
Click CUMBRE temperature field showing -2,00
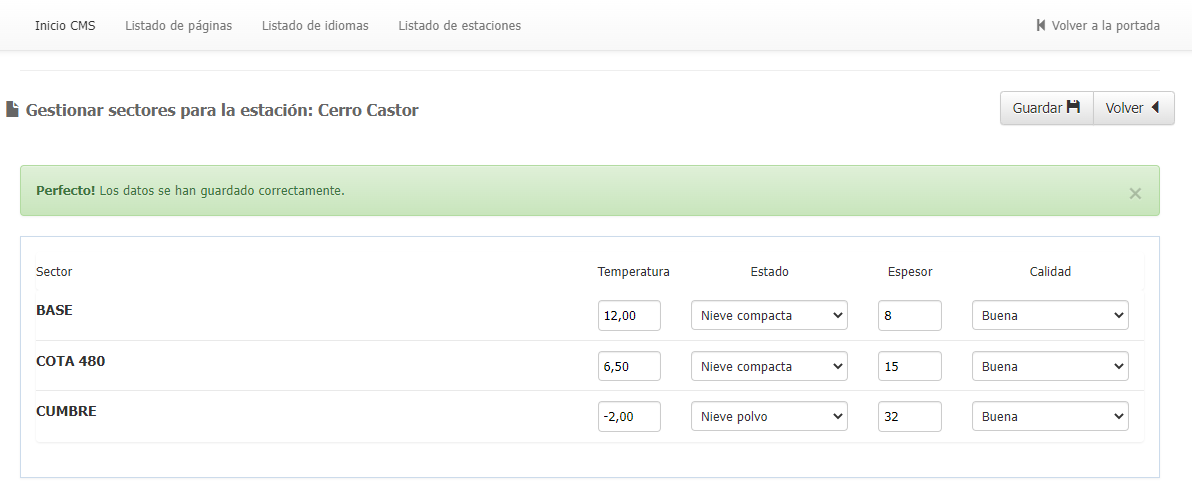click(629, 416)
